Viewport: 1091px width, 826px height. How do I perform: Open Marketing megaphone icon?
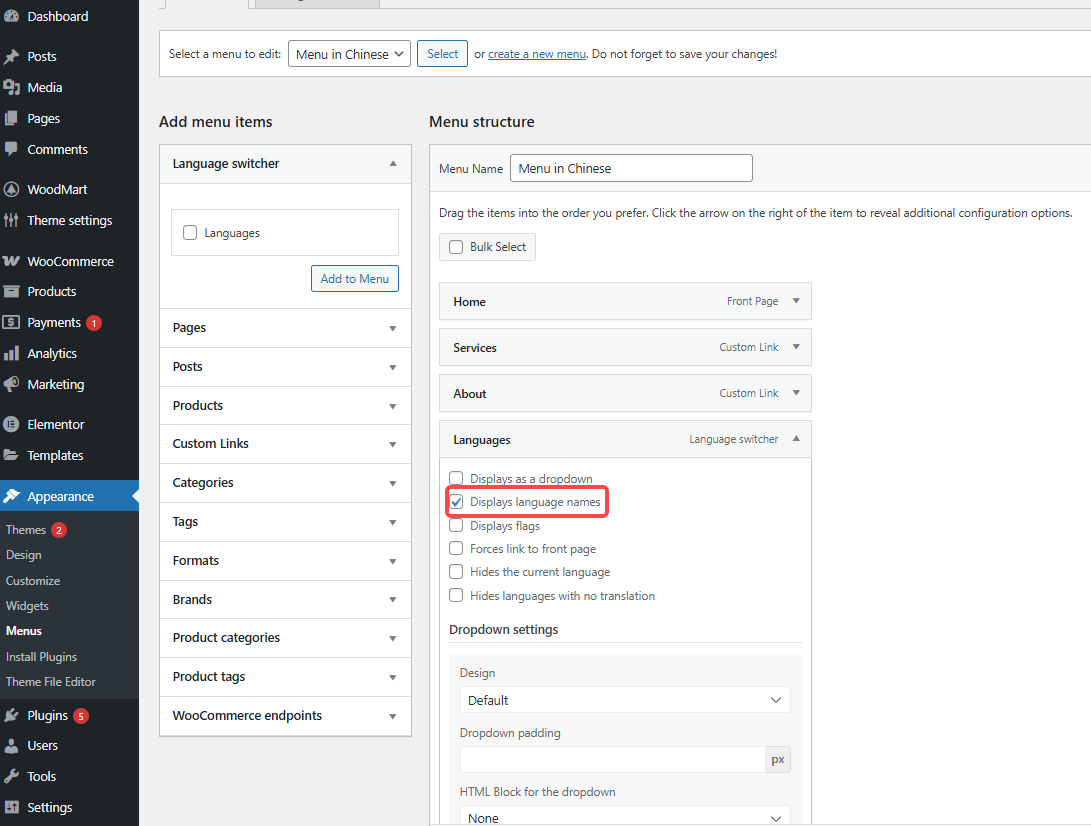tap(11, 384)
